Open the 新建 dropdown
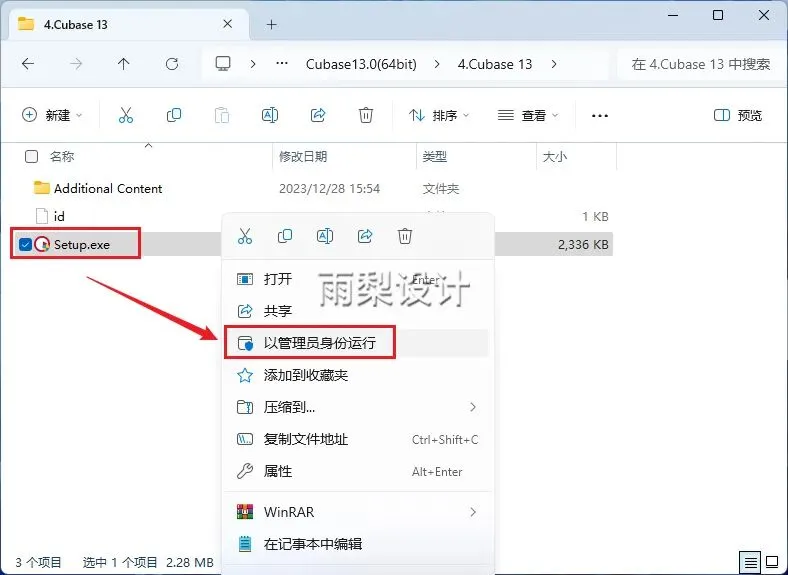788x575 pixels. click(x=52, y=116)
